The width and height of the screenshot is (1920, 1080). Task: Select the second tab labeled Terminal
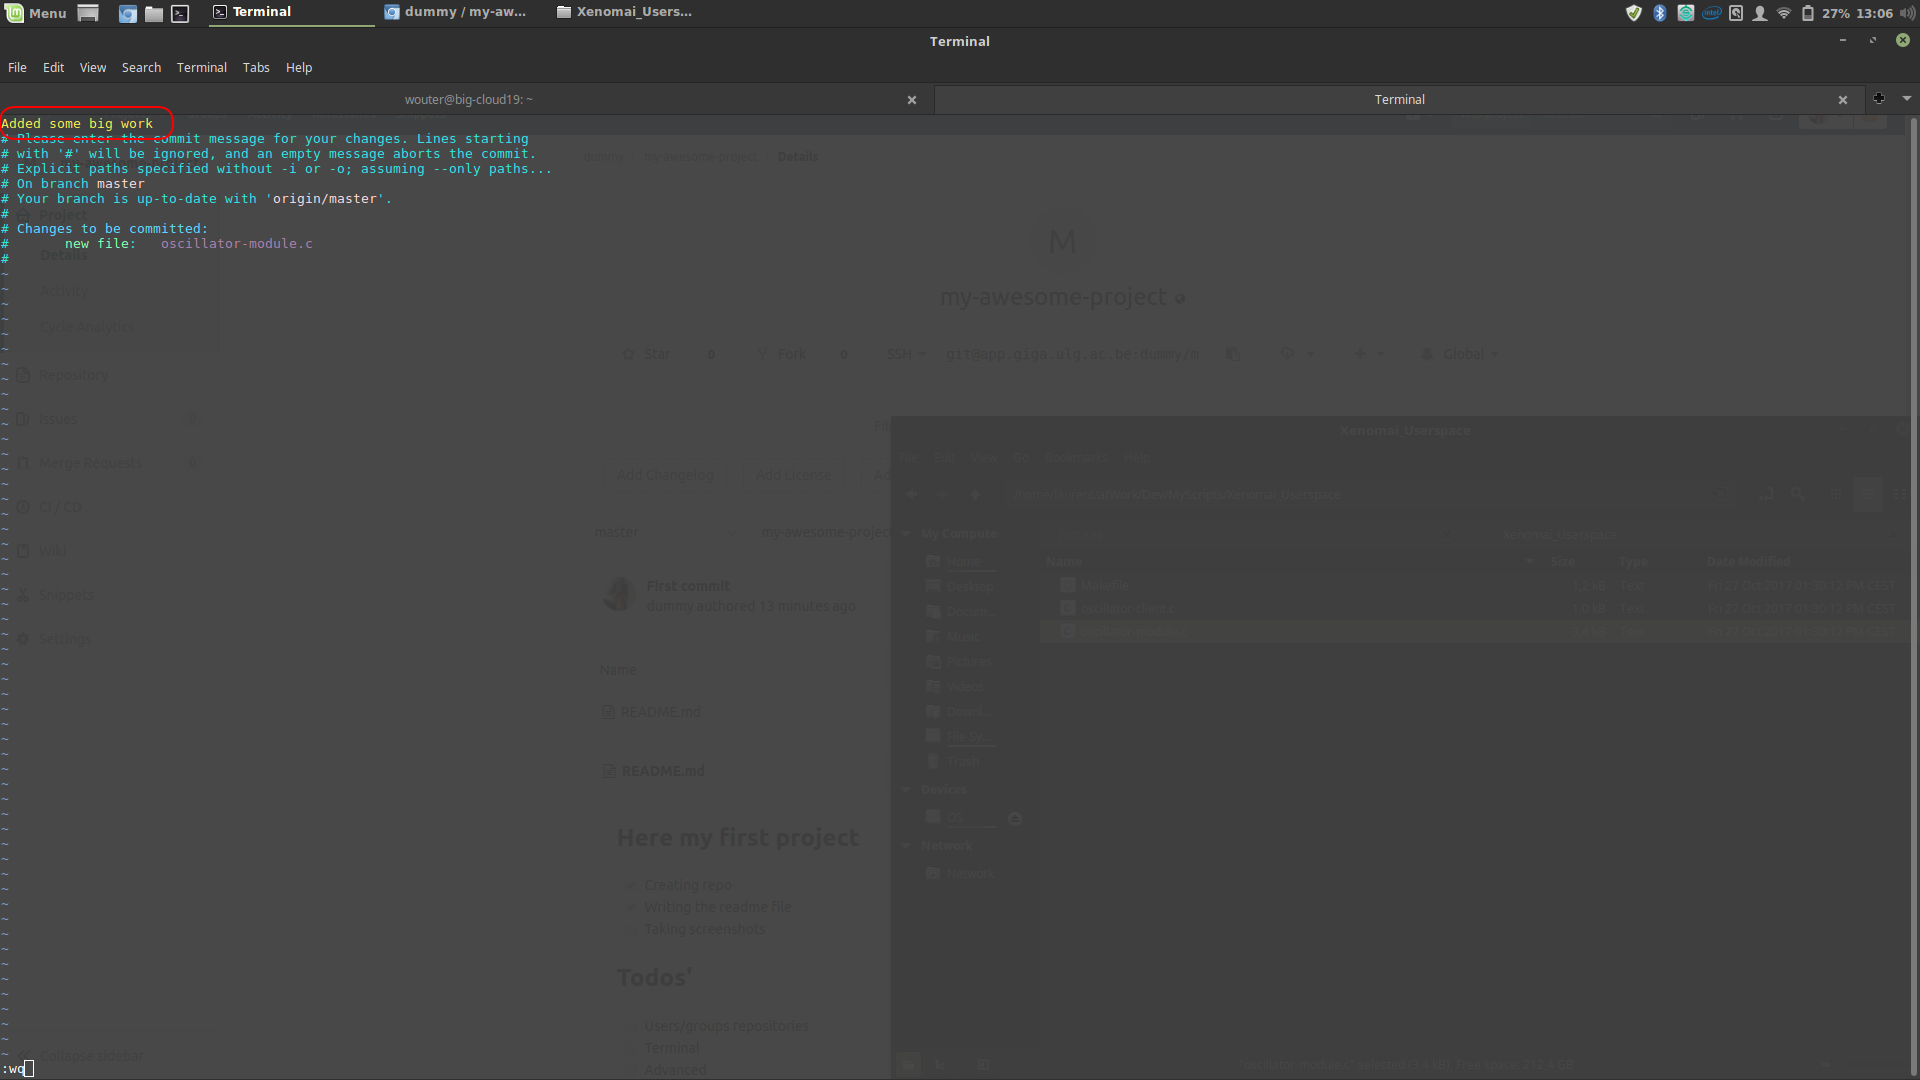(1398, 99)
